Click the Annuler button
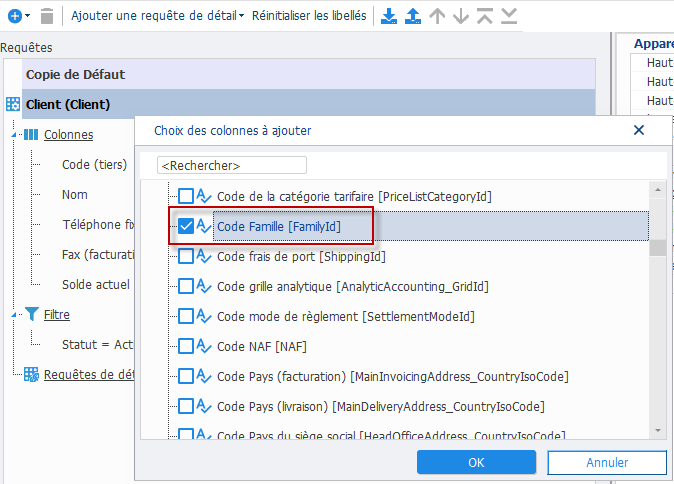Image resolution: width=674 pixels, height=484 pixels. [x=607, y=462]
